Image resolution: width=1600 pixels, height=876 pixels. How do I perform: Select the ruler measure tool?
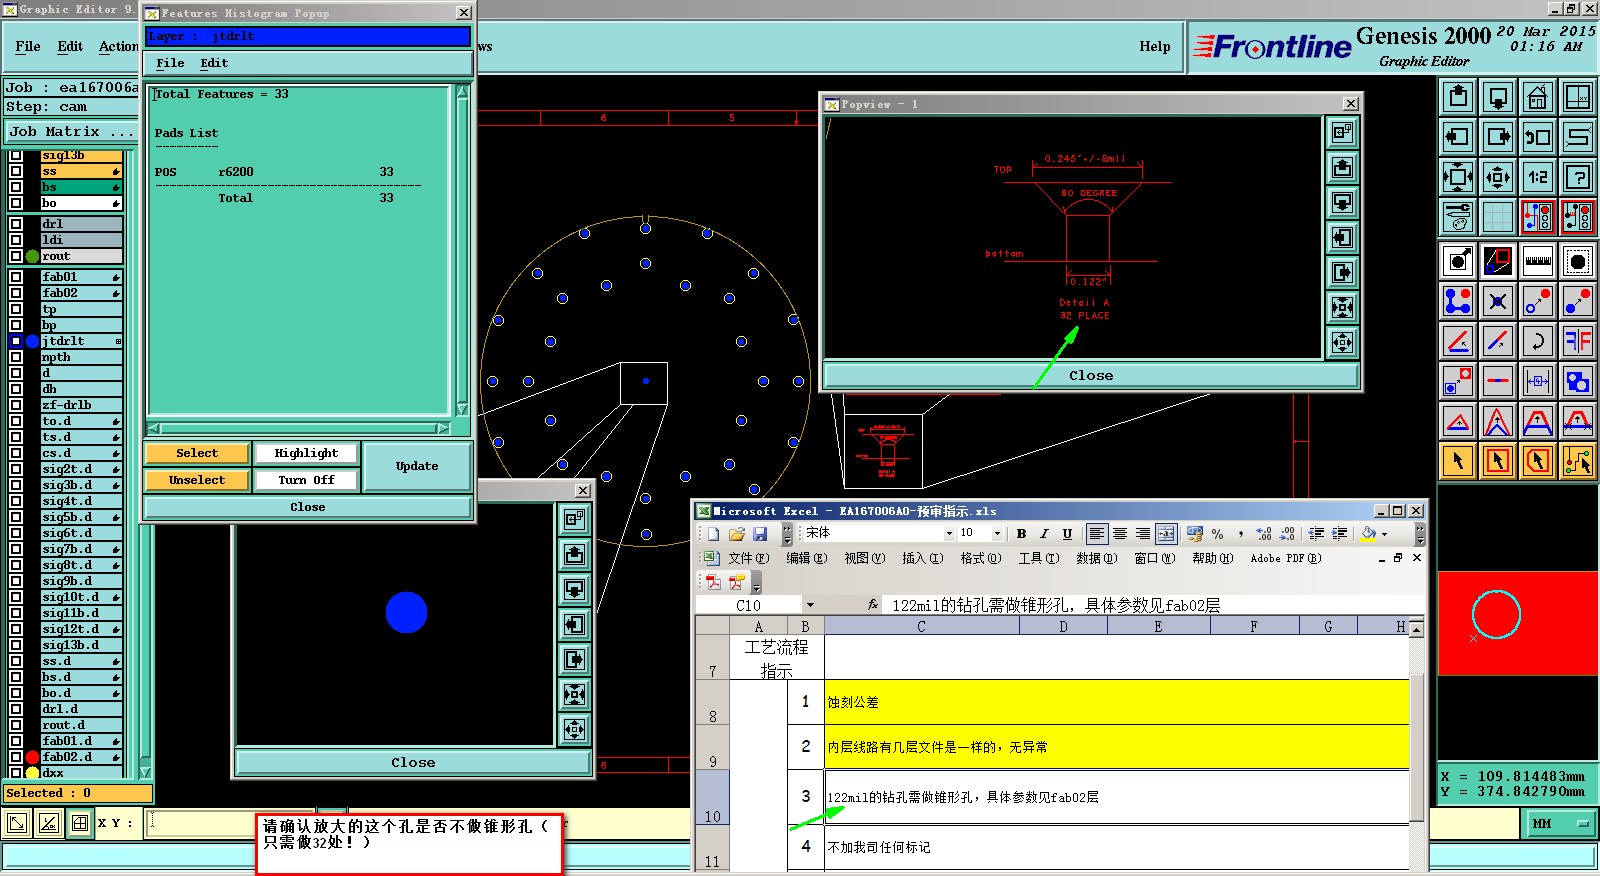click(1537, 262)
